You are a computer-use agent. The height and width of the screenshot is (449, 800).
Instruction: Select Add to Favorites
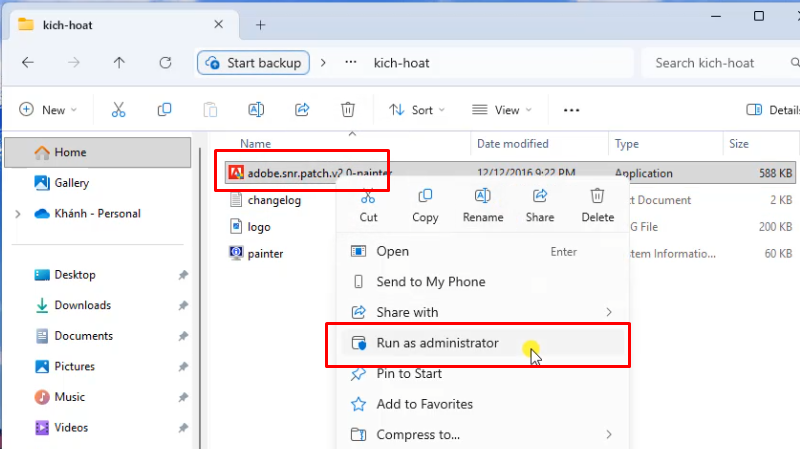(x=483, y=404)
